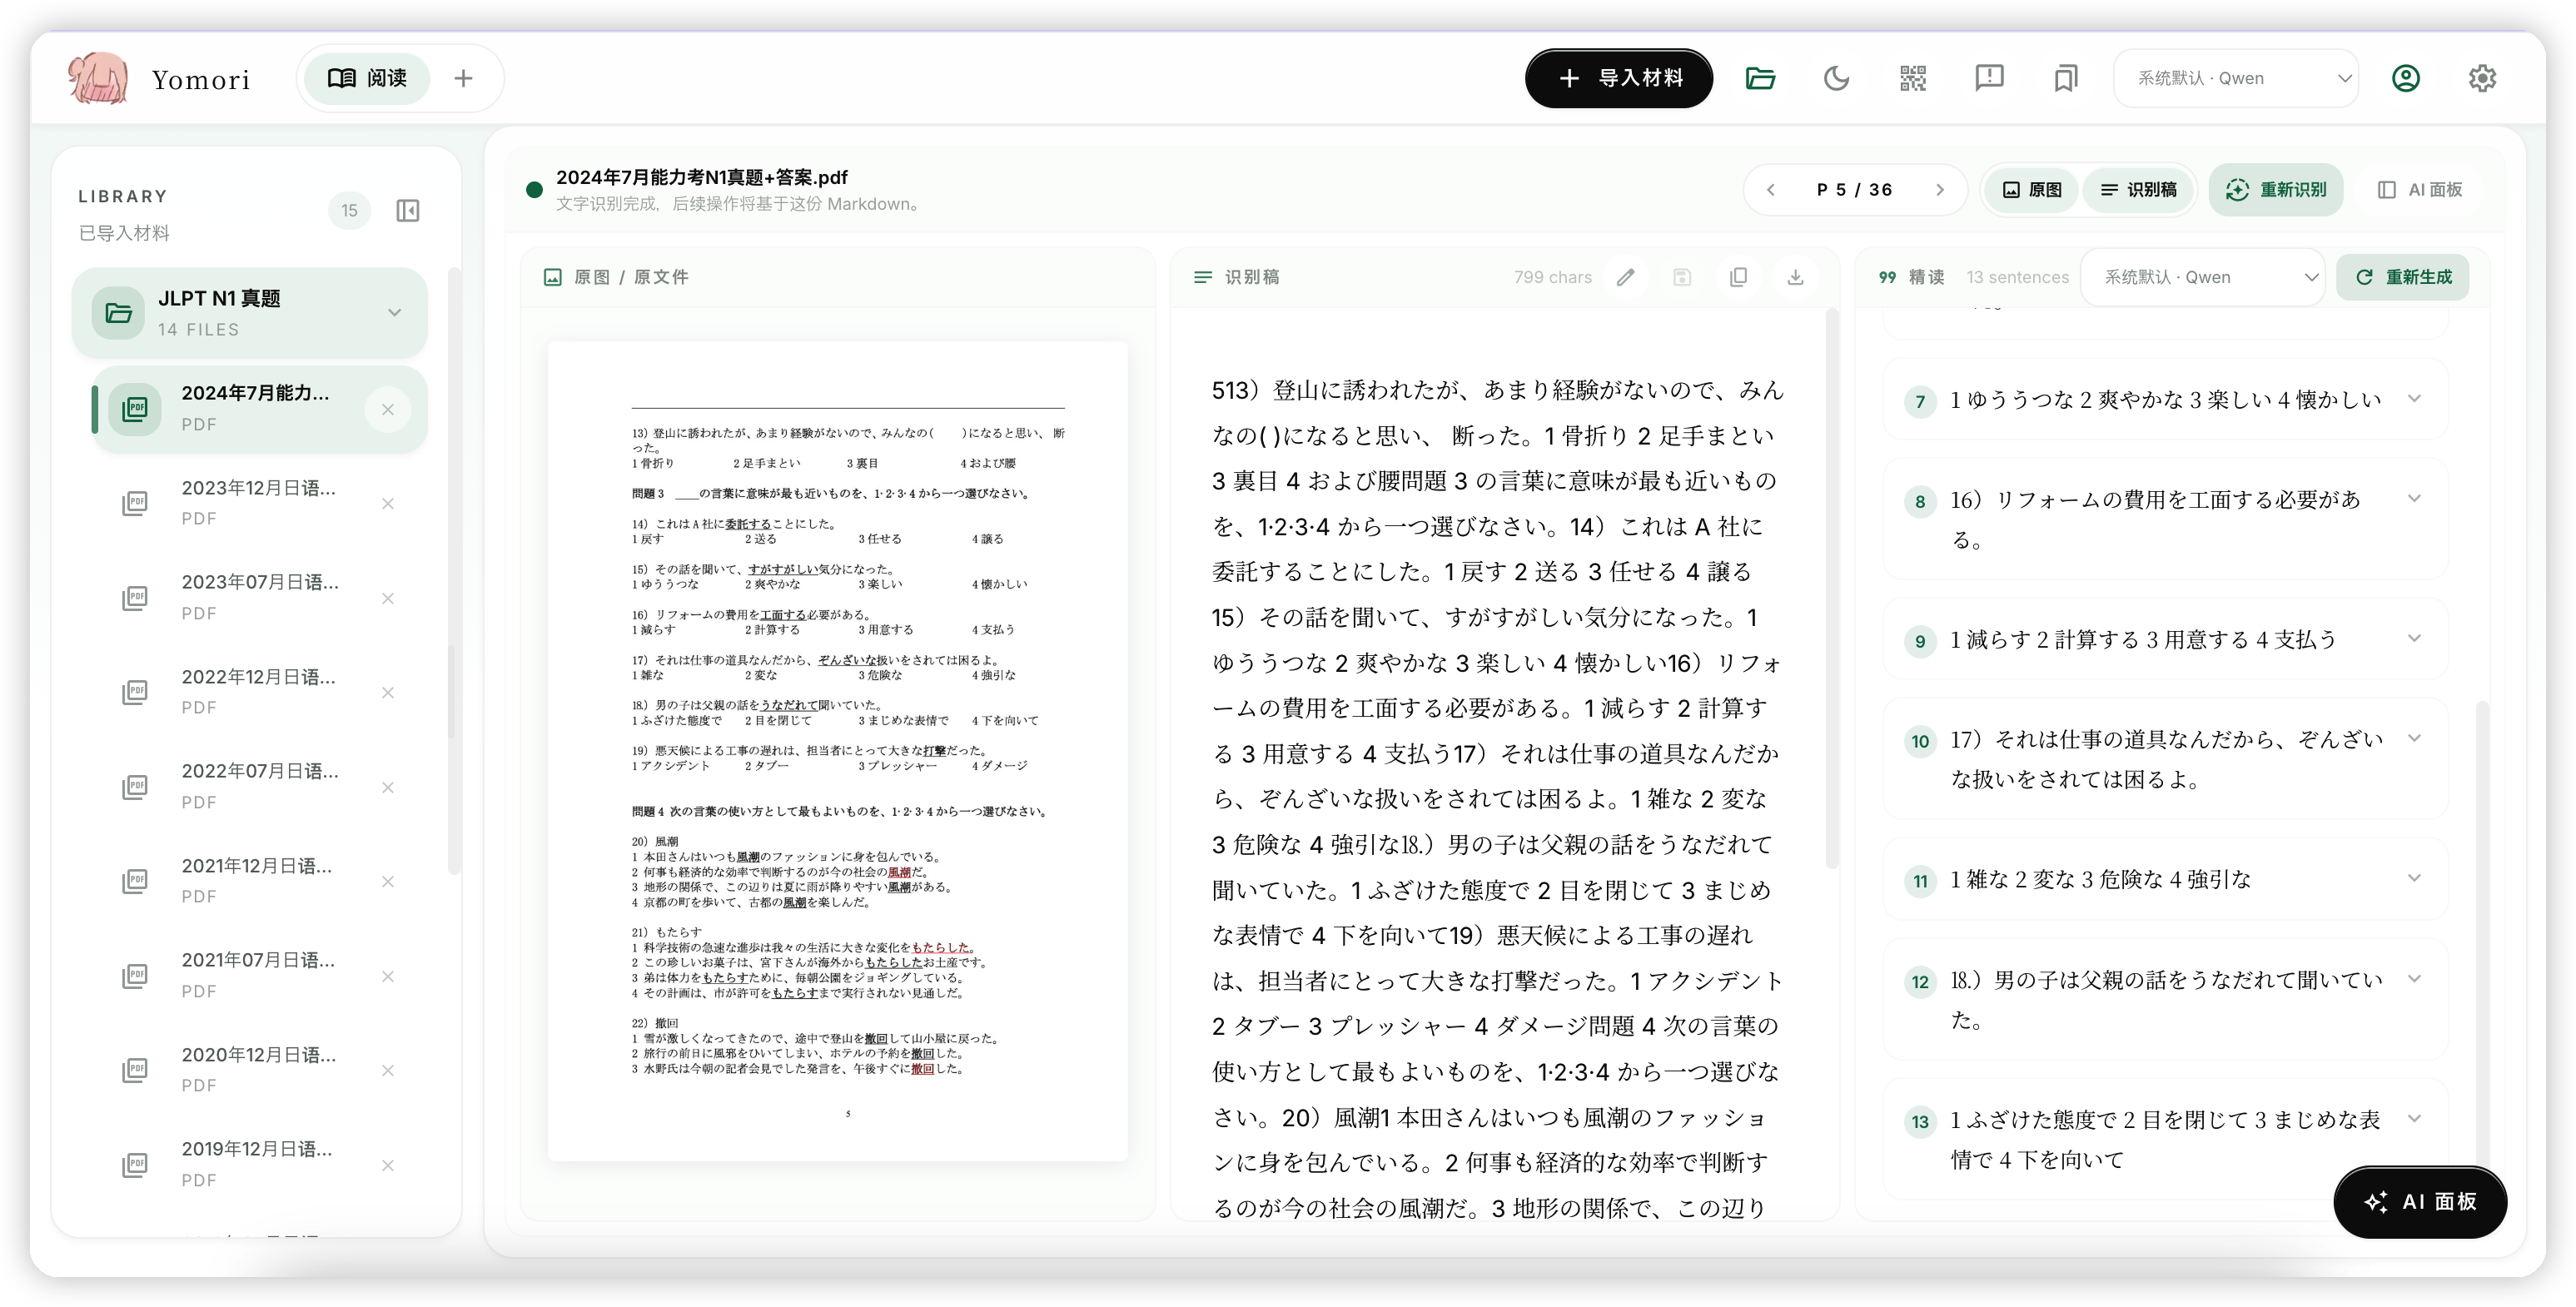
Task: Open the user account icon
Action: [x=2405, y=78]
